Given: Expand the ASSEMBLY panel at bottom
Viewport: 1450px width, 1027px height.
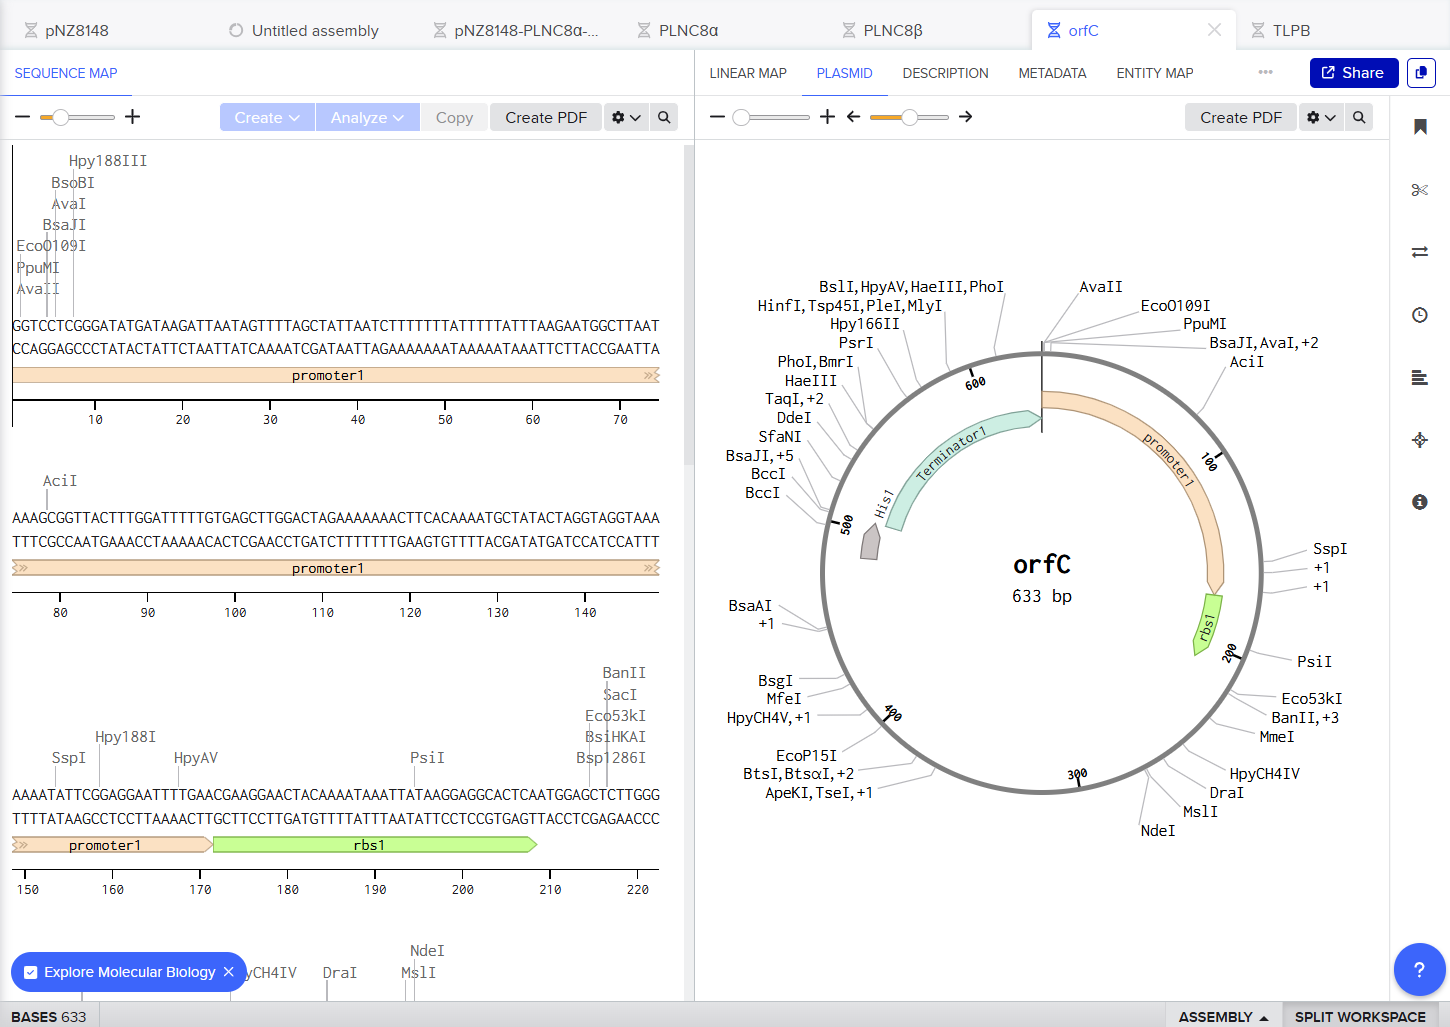Looking at the screenshot, I should click(x=1223, y=1016).
